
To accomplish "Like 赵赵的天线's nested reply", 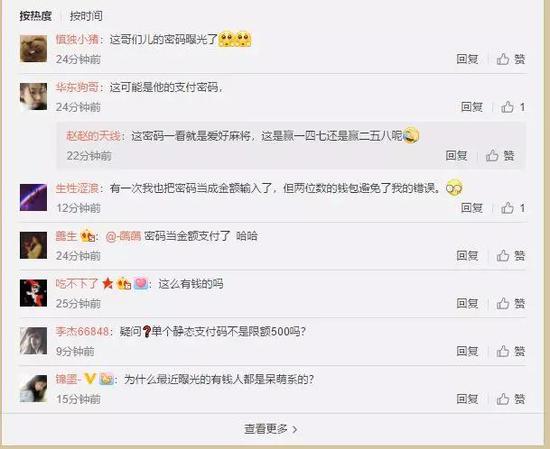I will pos(500,155).
